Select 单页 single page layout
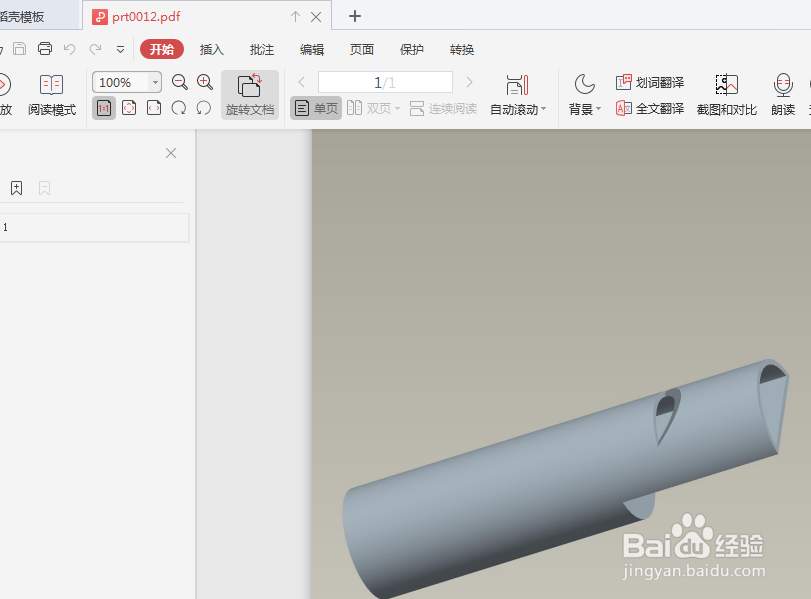The height and width of the screenshot is (599, 811). pos(316,108)
